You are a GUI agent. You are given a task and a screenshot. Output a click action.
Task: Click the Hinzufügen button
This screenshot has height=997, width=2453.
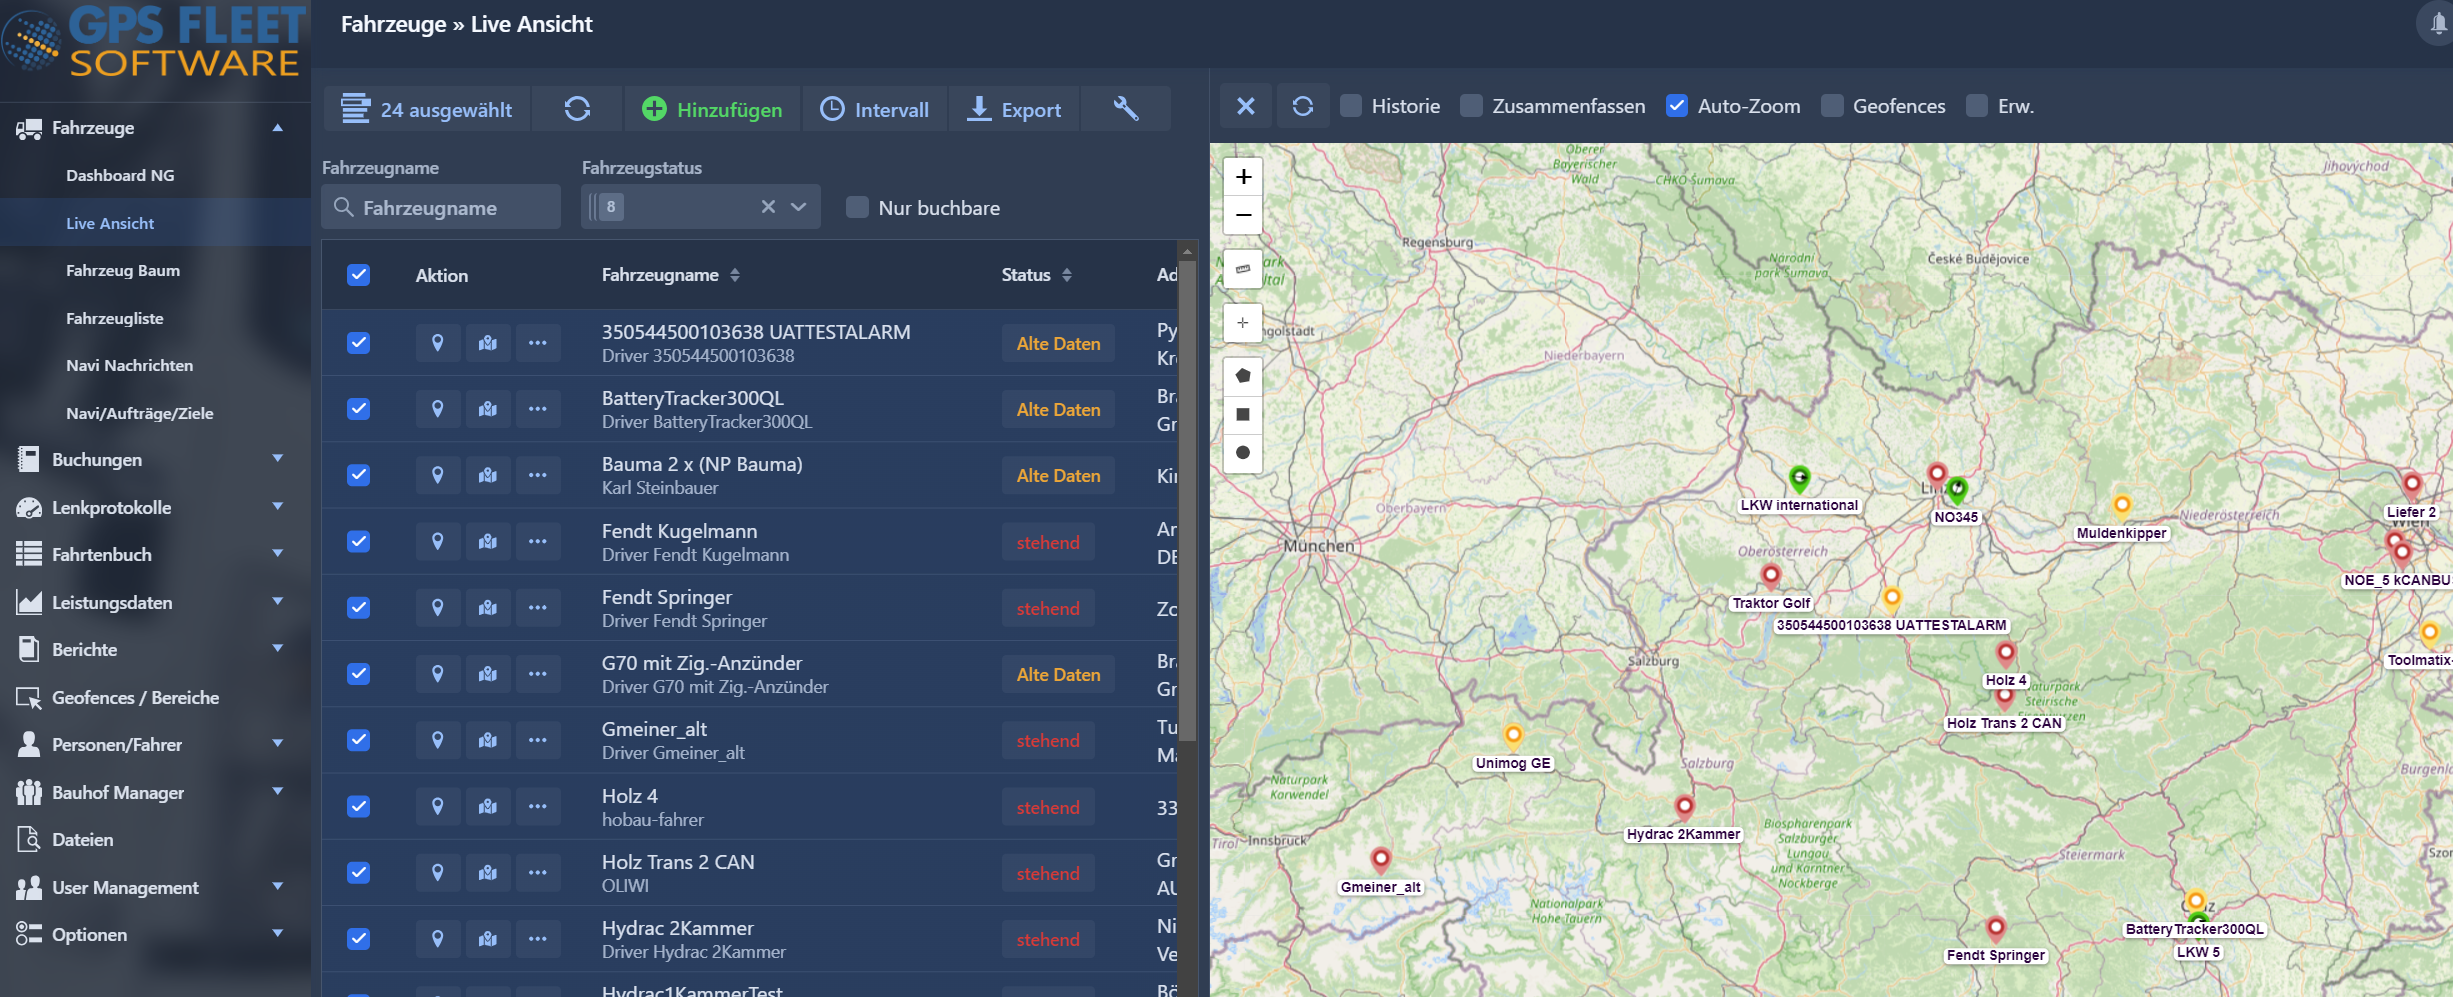point(712,109)
